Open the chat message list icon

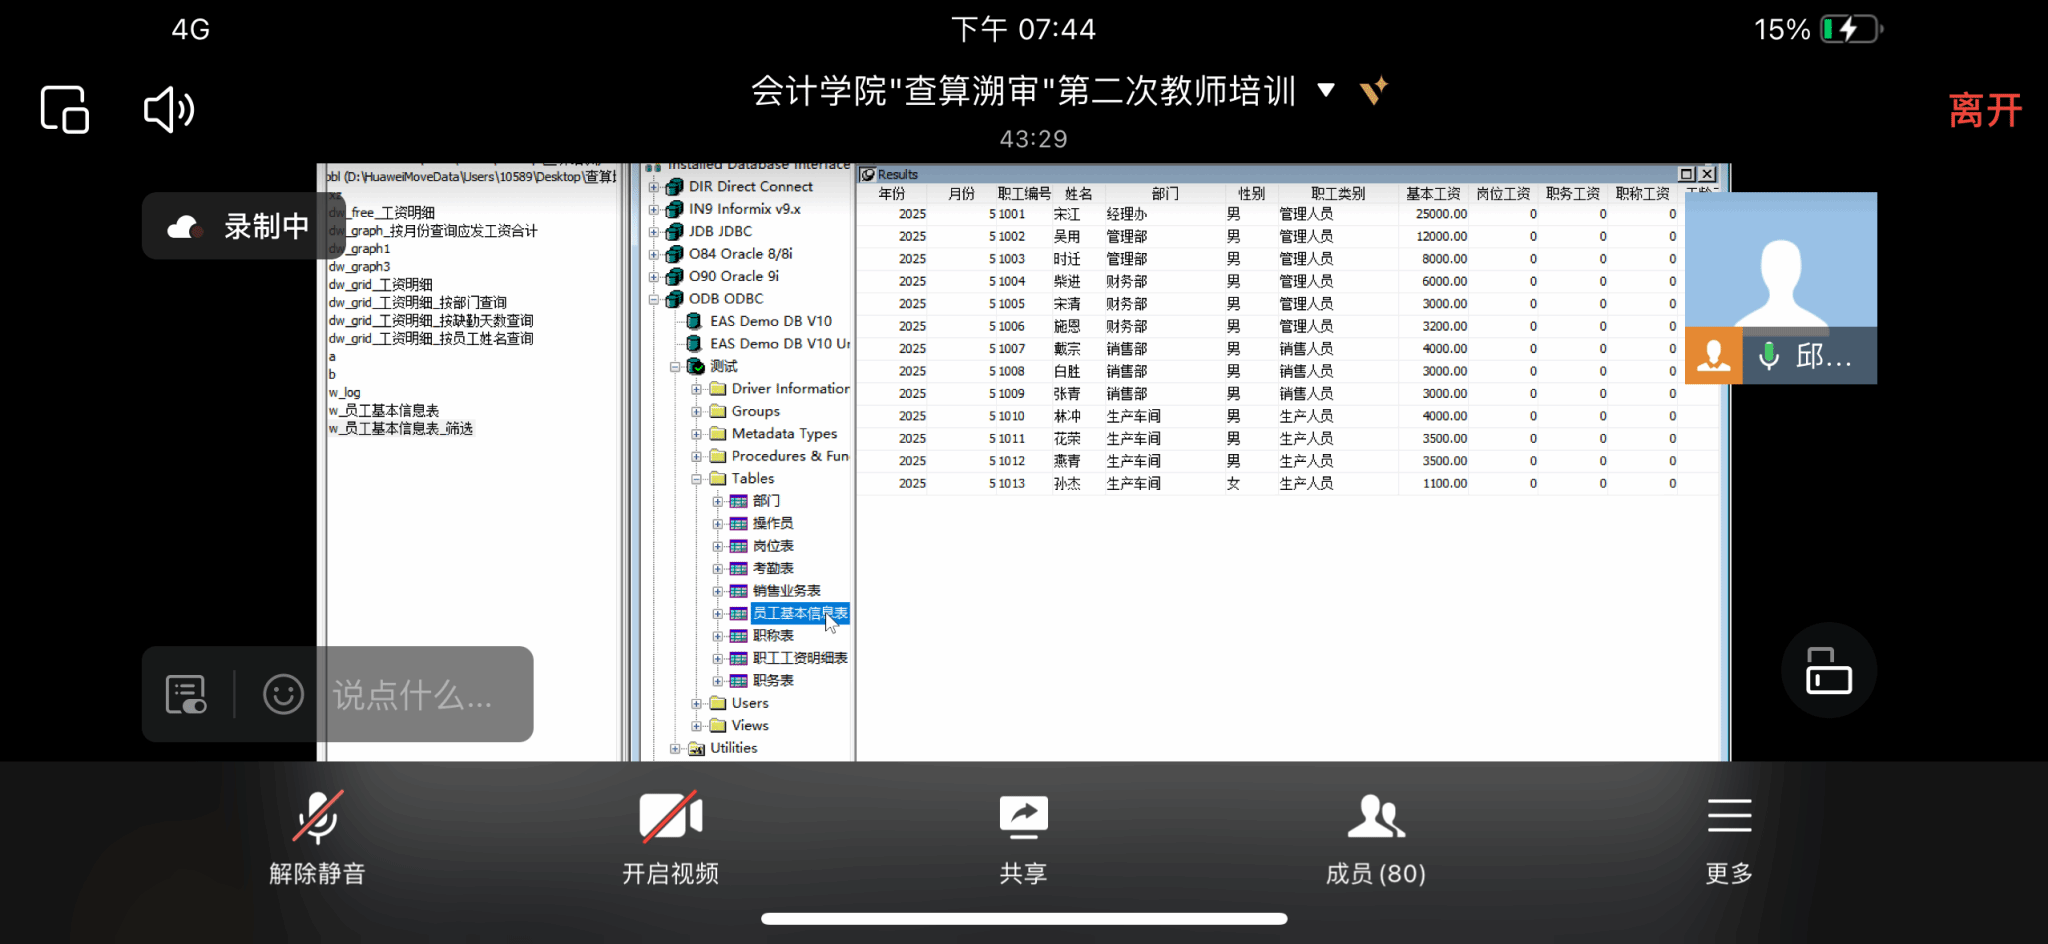(x=186, y=694)
